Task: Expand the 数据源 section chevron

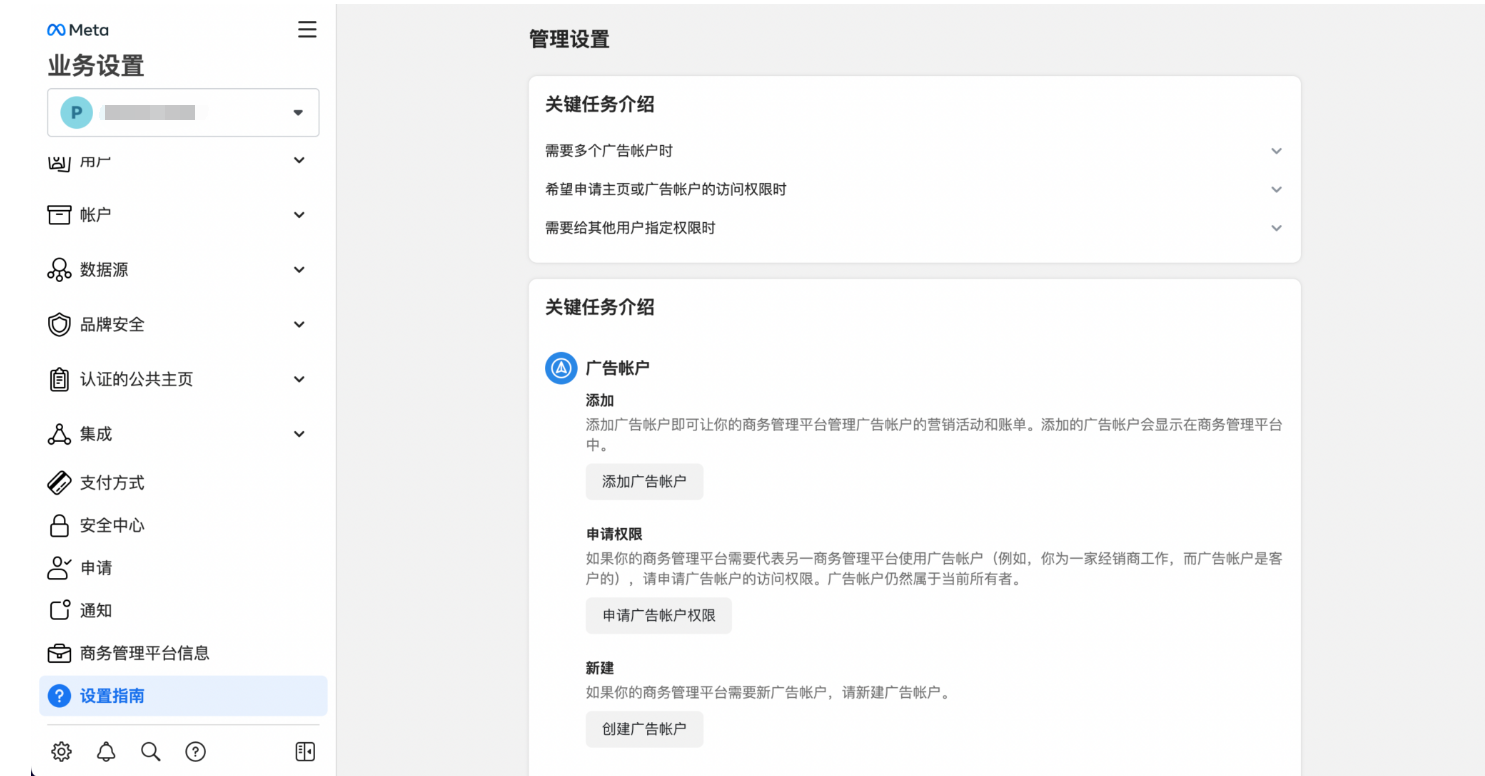Action: coord(299,270)
